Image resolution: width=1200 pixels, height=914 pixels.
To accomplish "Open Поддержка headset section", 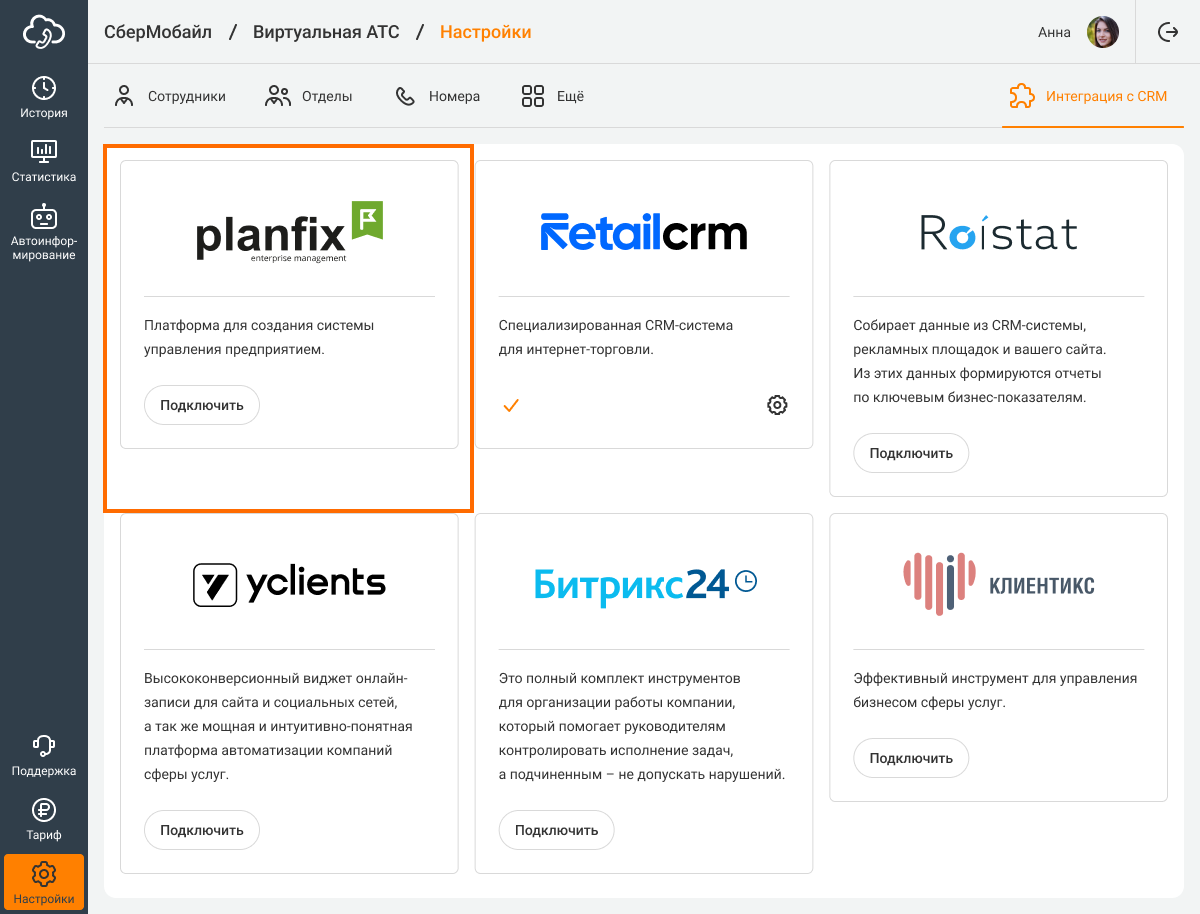I will point(44,755).
